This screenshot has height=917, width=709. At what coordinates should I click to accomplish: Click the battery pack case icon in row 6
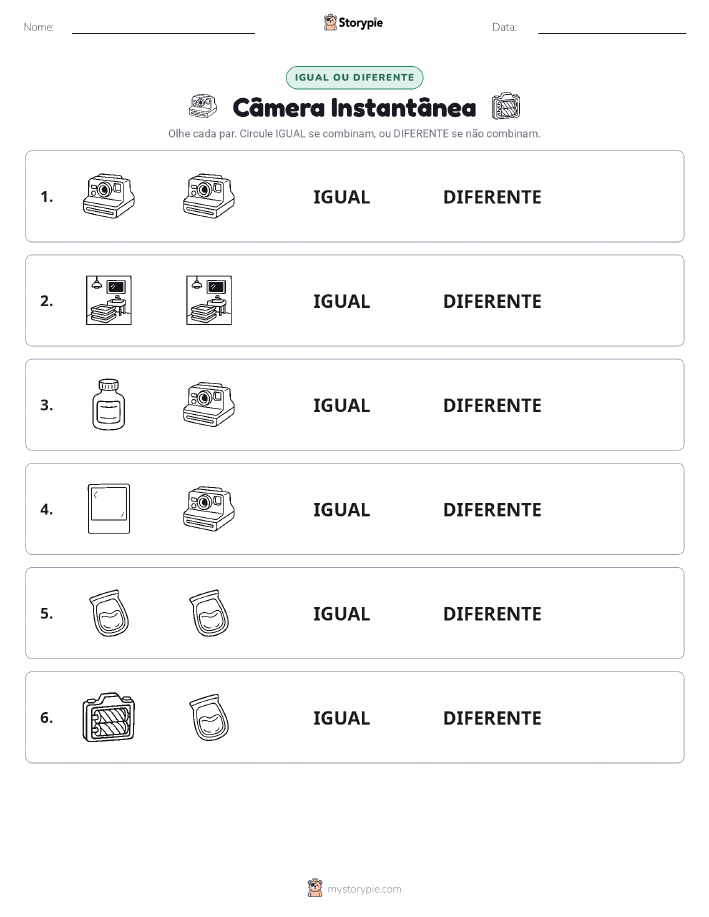(x=109, y=717)
